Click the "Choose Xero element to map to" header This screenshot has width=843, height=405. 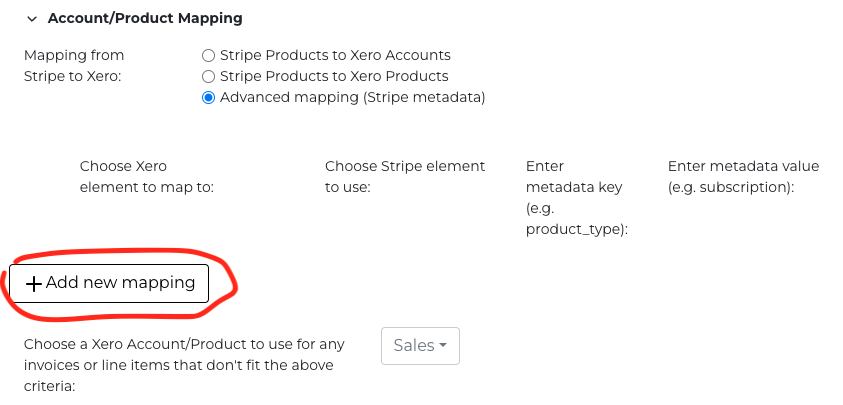[x=147, y=176]
